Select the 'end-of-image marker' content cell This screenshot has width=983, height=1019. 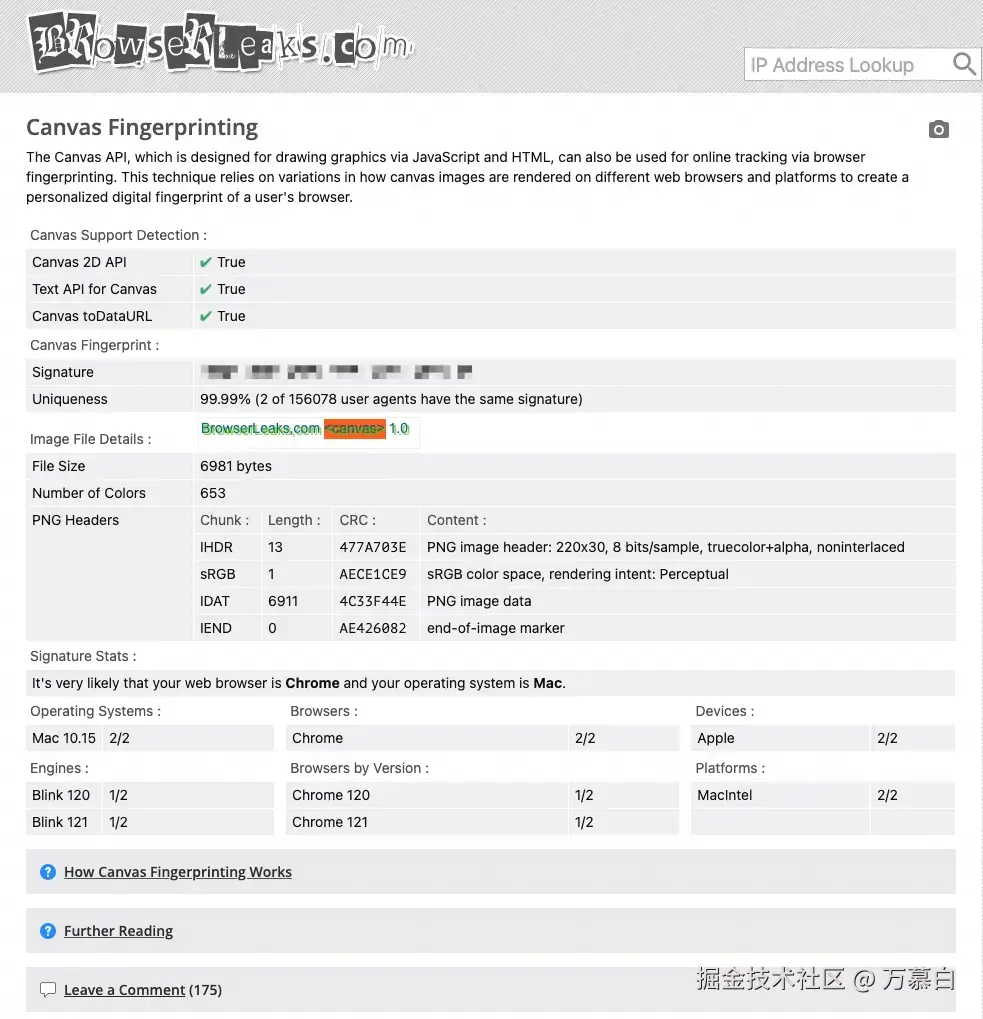[x=496, y=628]
